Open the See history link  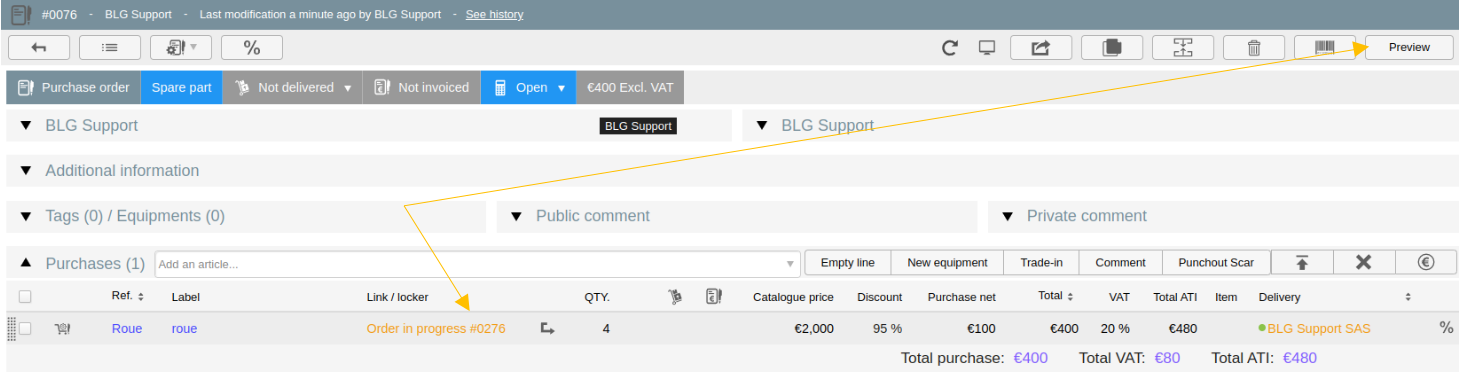click(x=494, y=15)
